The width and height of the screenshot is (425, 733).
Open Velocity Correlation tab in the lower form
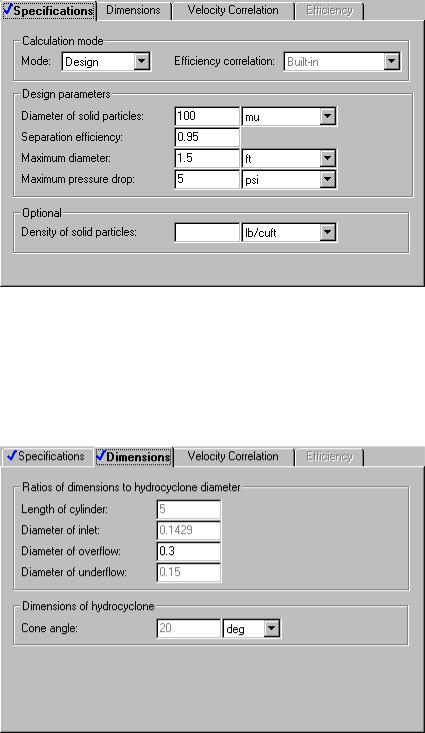(x=233, y=456)
